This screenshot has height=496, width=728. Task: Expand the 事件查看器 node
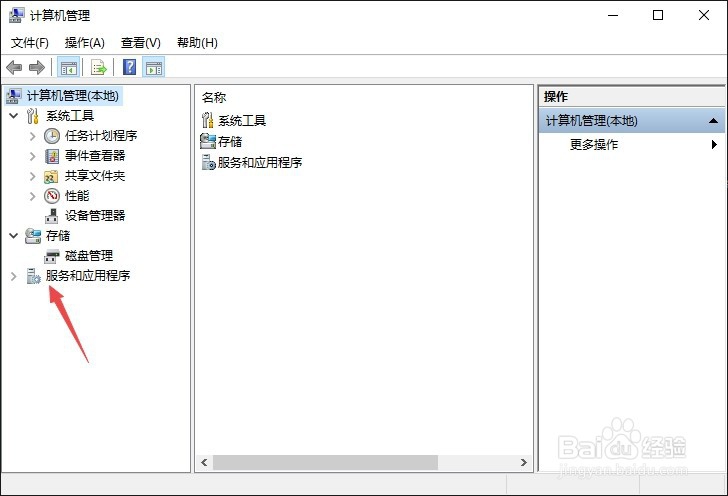tap(32, 156)
